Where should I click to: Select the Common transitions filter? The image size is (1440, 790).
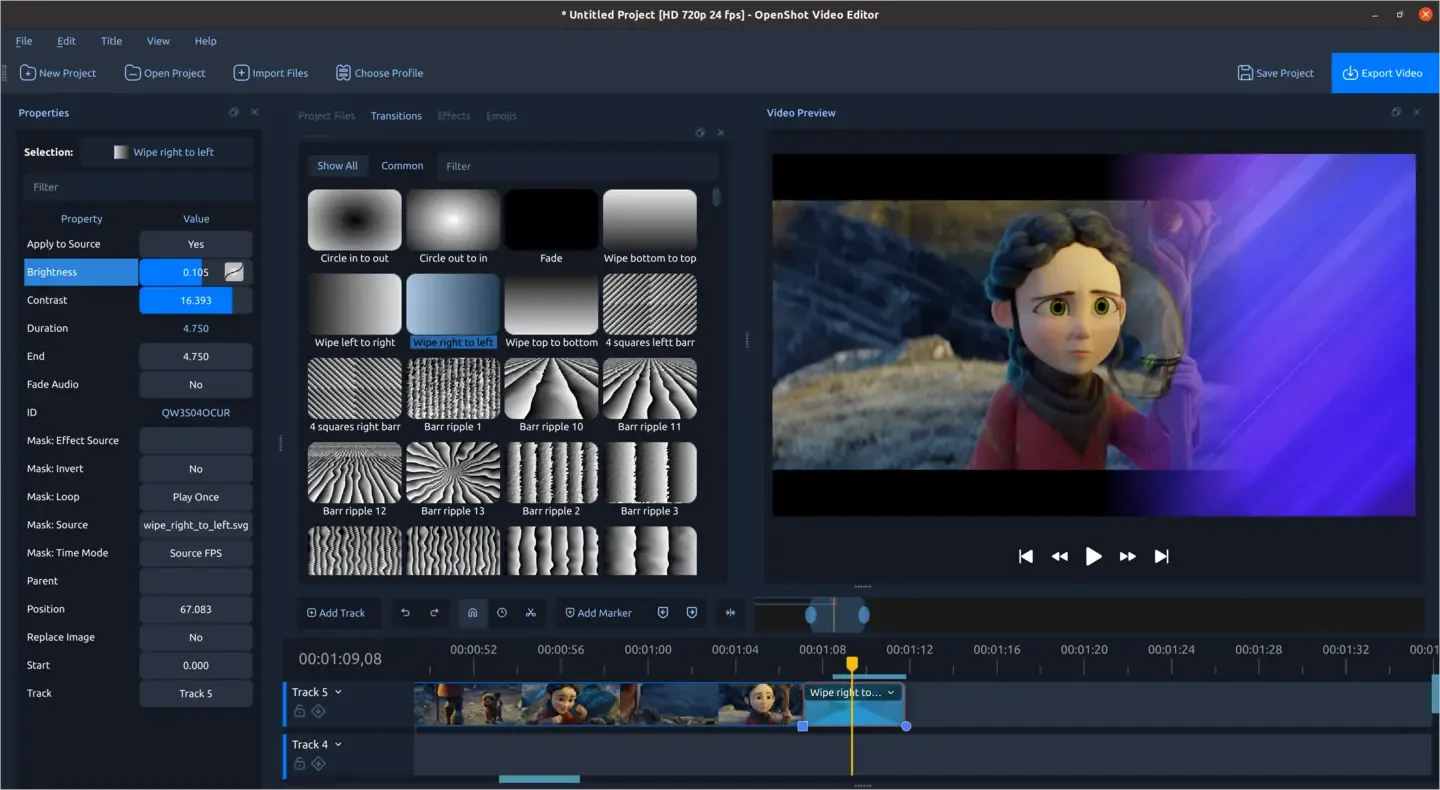402,166
